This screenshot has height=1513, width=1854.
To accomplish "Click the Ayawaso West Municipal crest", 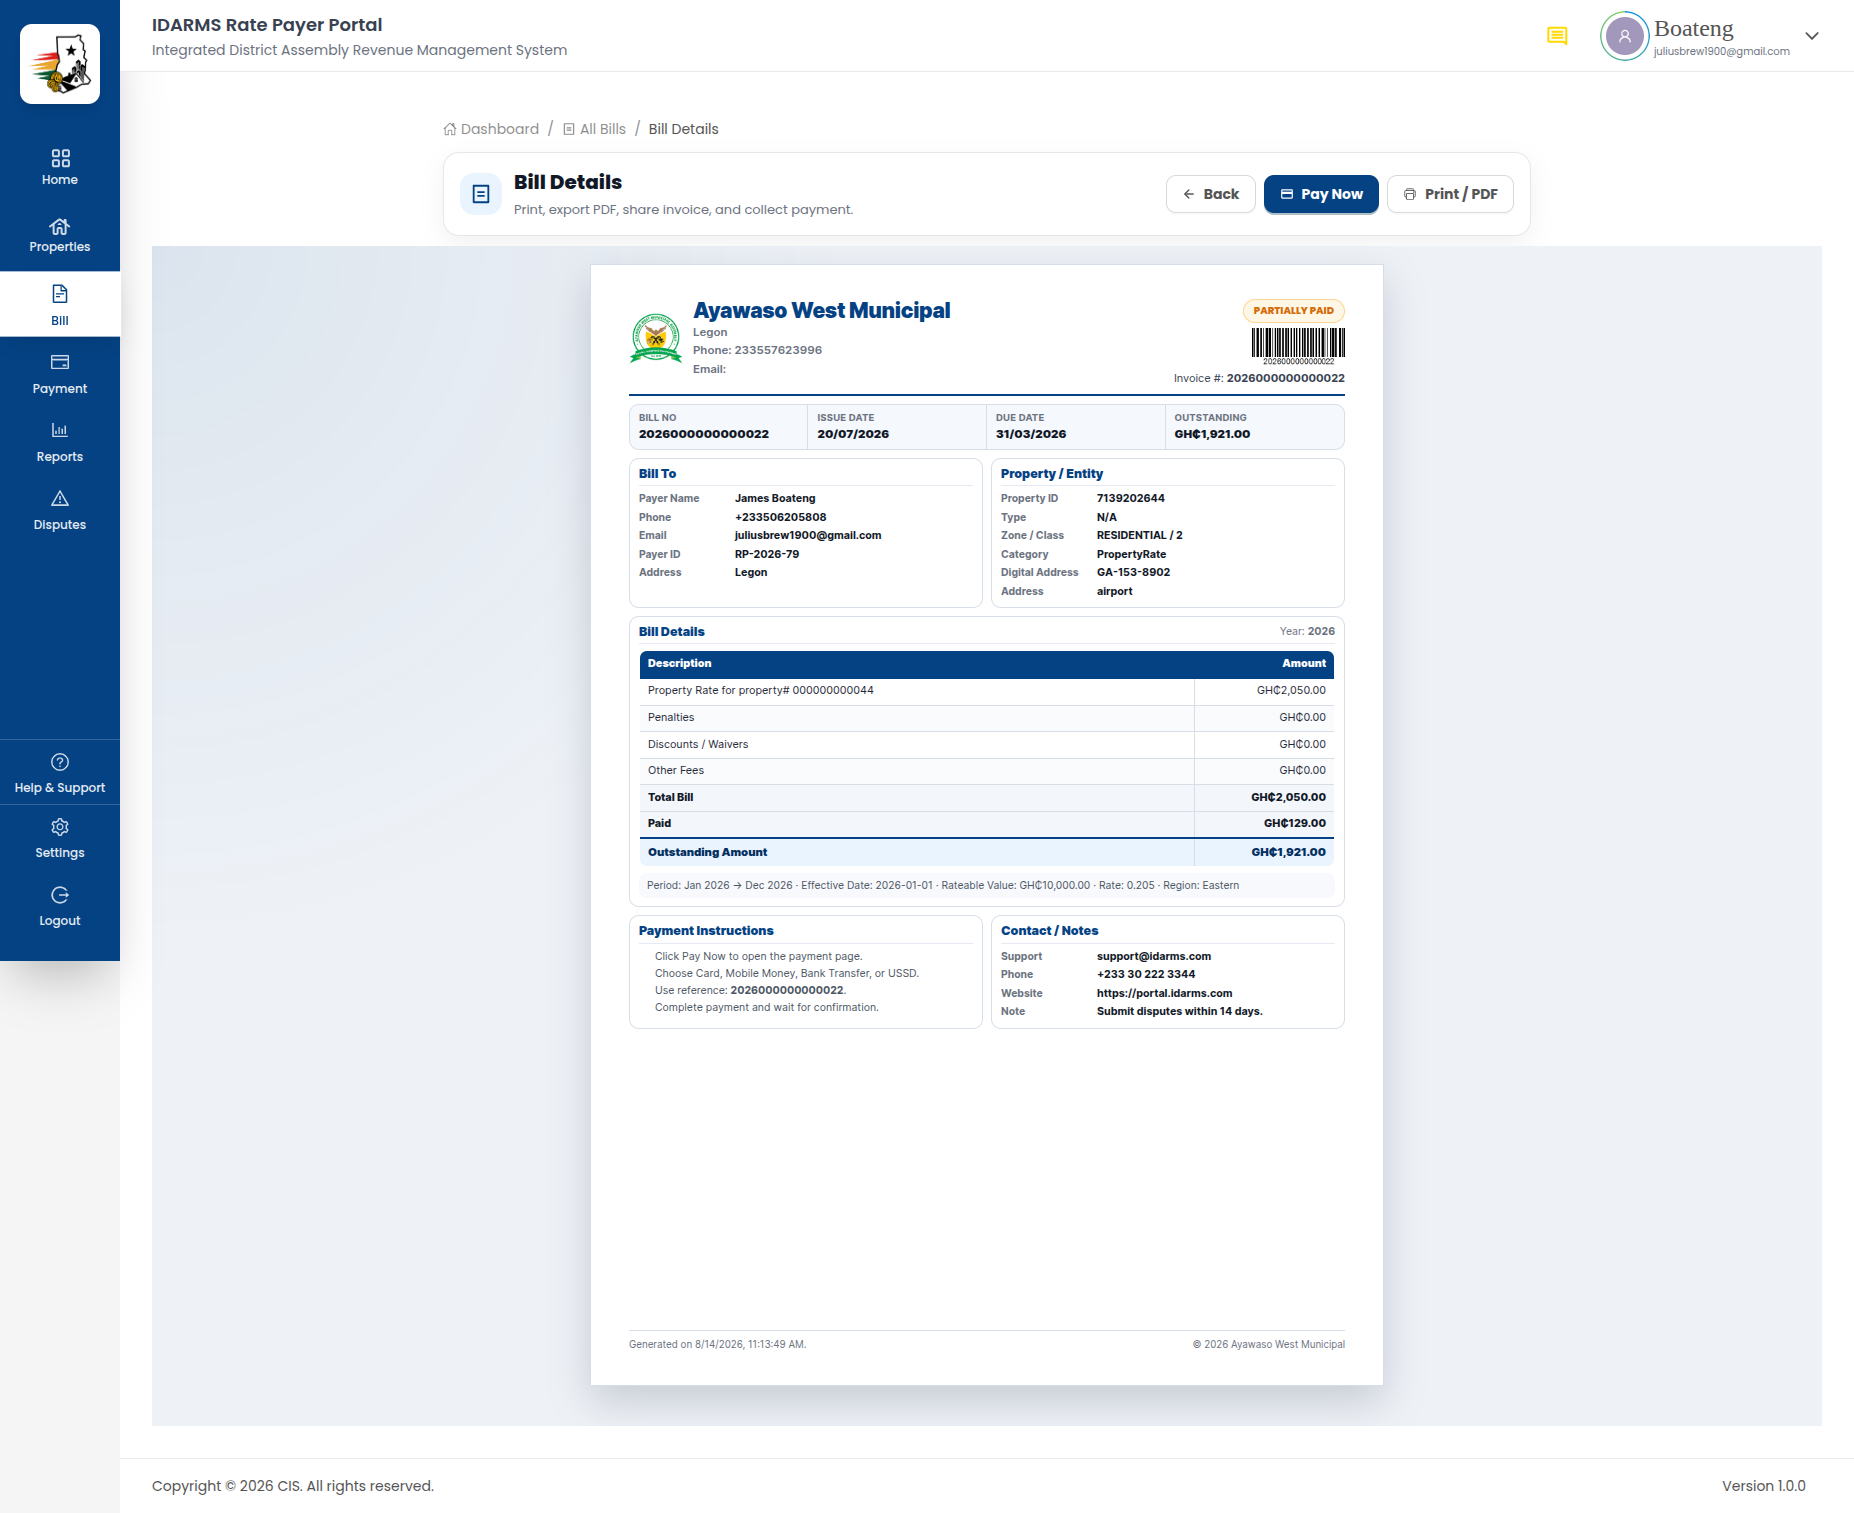I will (656, 338).
